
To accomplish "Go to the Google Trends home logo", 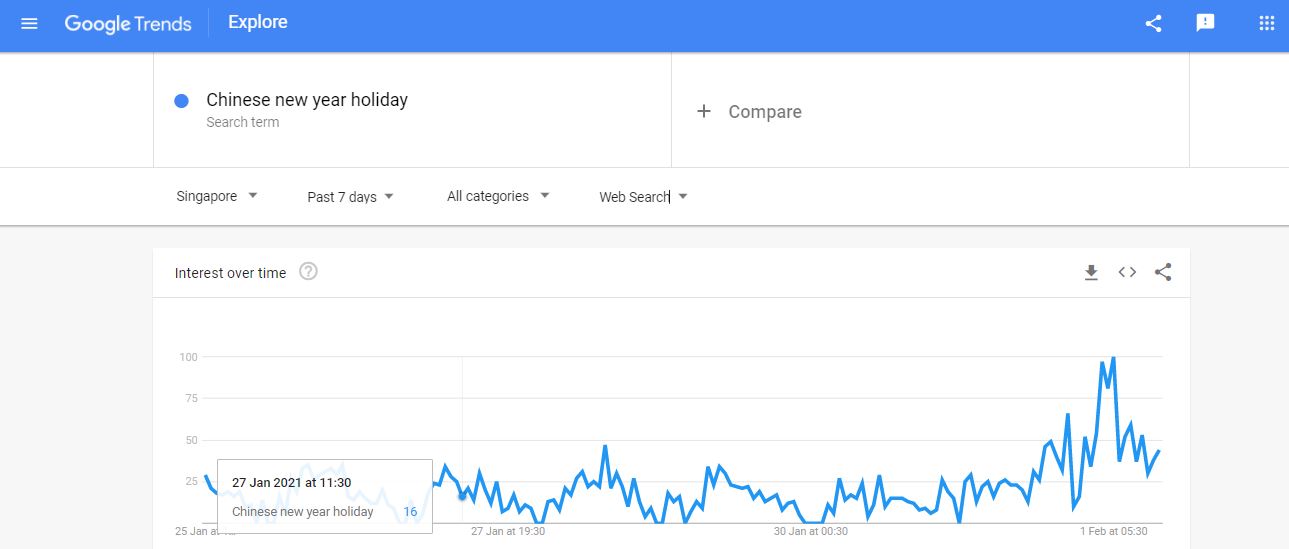I will pos(128,23).
